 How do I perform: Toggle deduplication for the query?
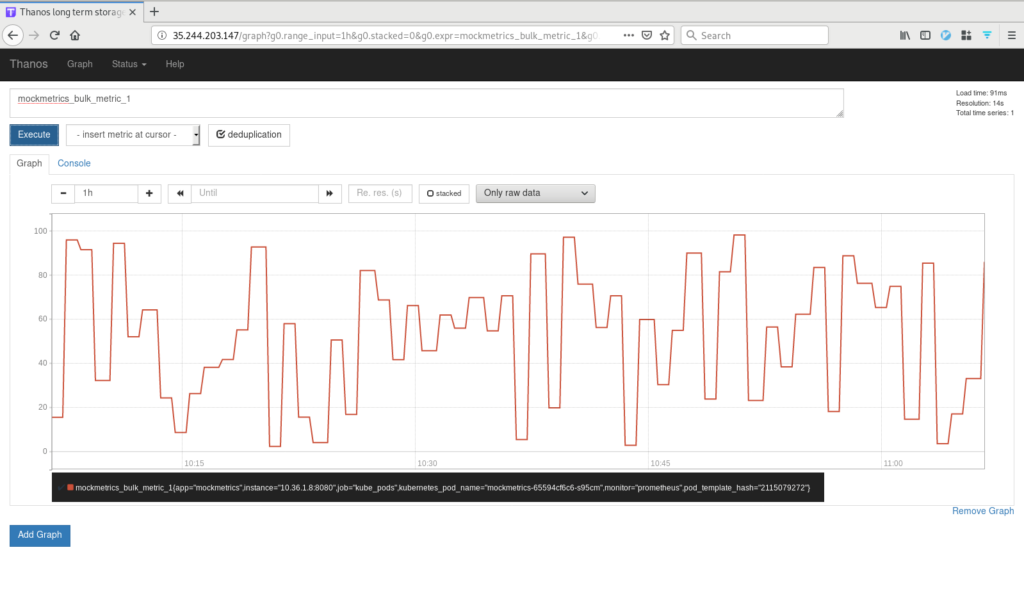point(248,134)
